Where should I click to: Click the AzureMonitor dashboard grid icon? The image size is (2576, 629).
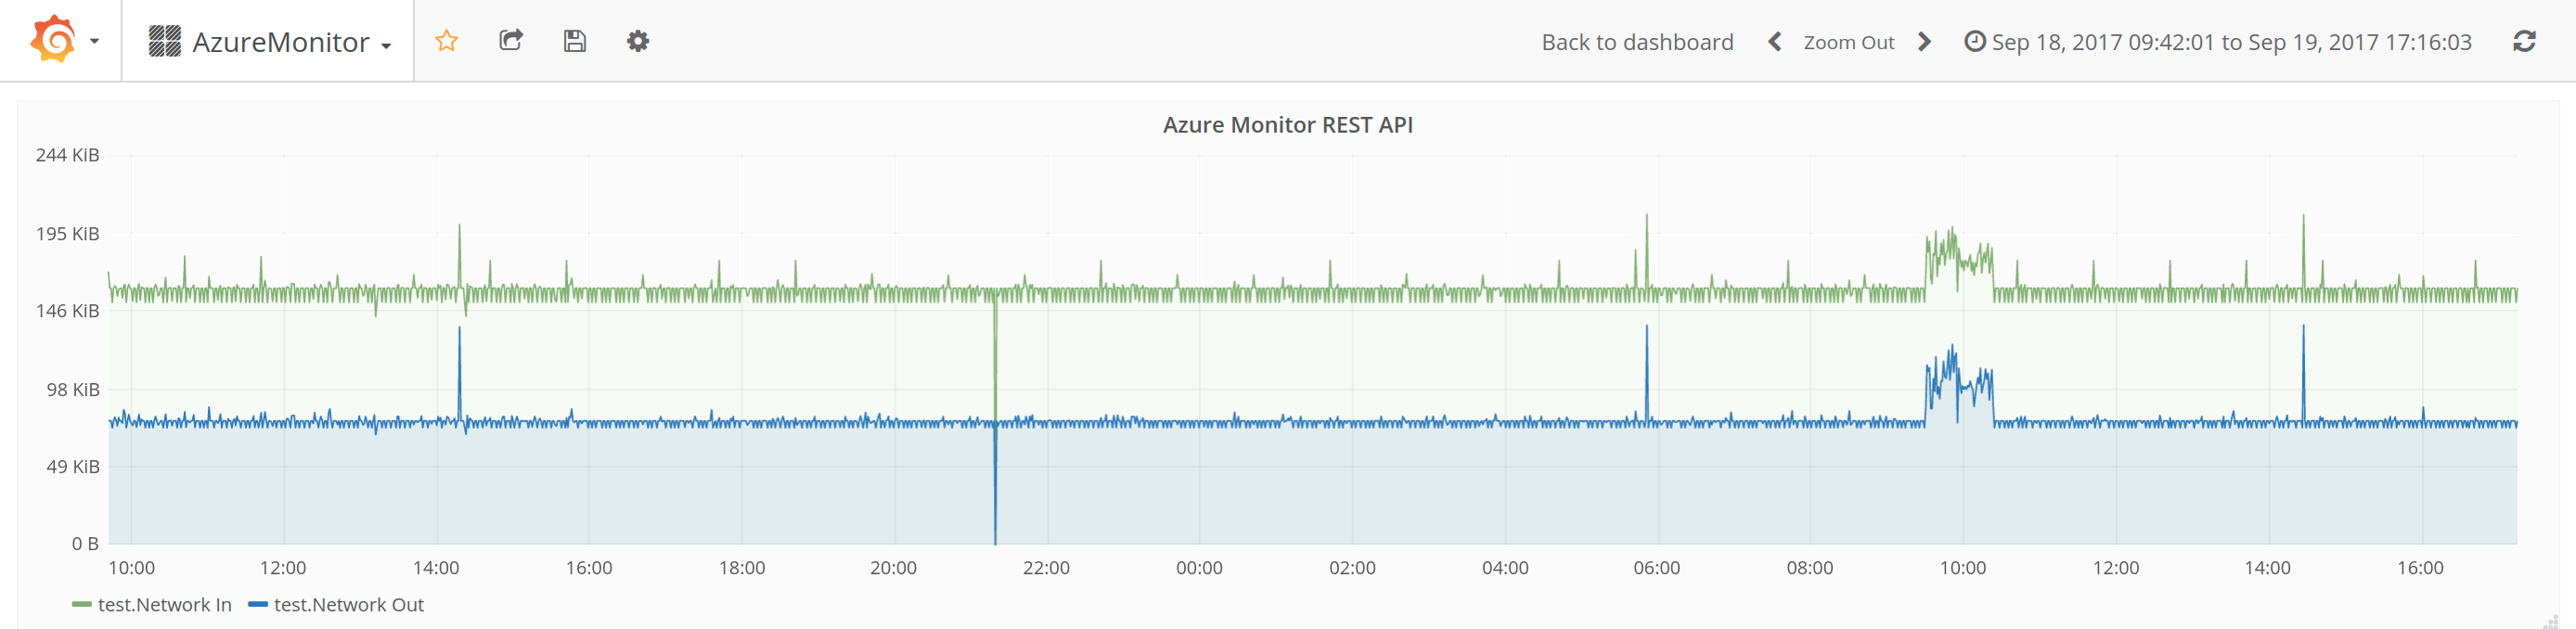click(x=164, y=41)
